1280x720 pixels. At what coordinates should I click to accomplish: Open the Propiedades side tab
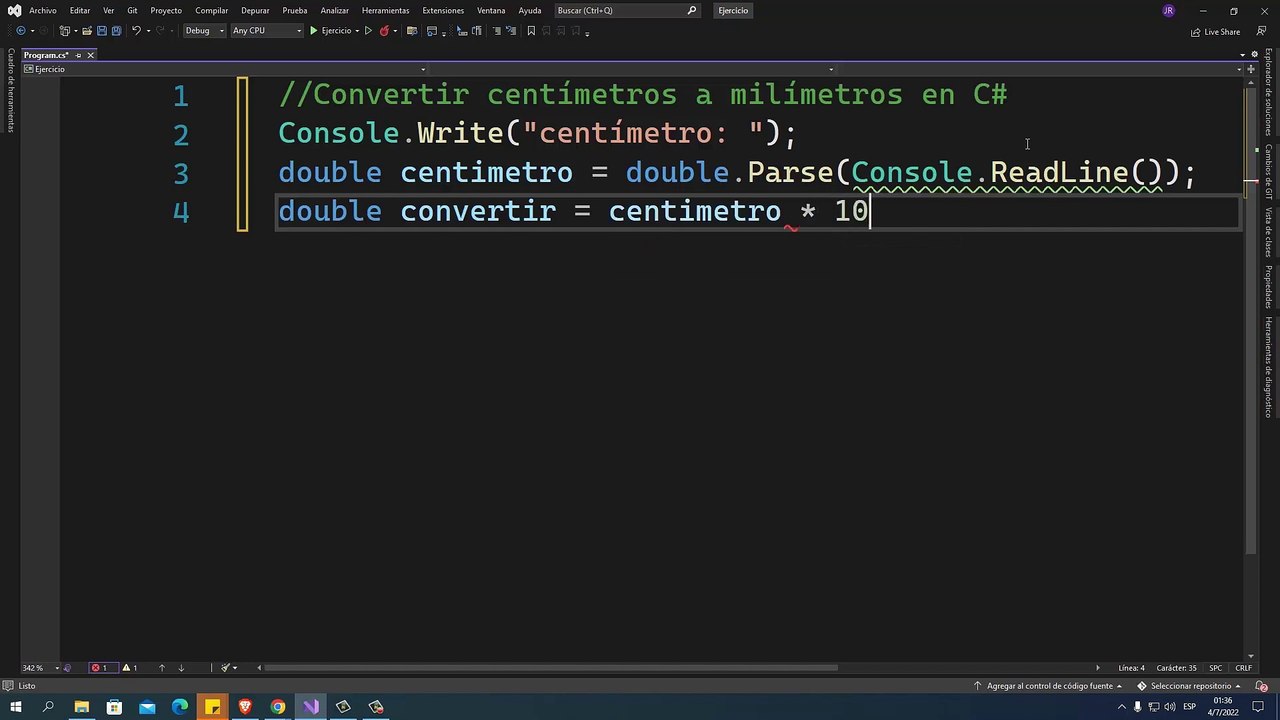(1268, 287)
